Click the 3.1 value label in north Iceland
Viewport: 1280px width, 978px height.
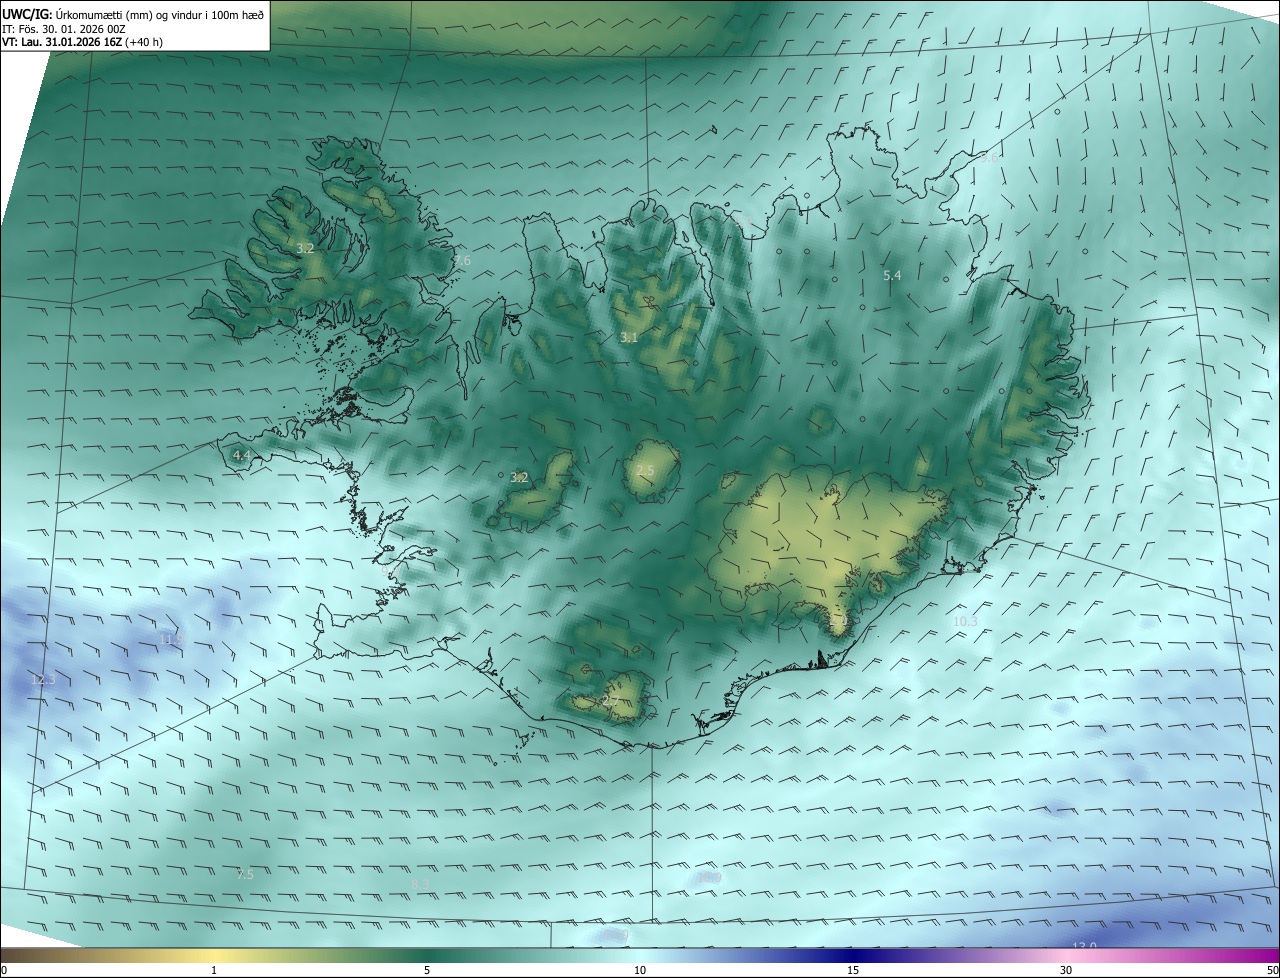pos(628,338)
